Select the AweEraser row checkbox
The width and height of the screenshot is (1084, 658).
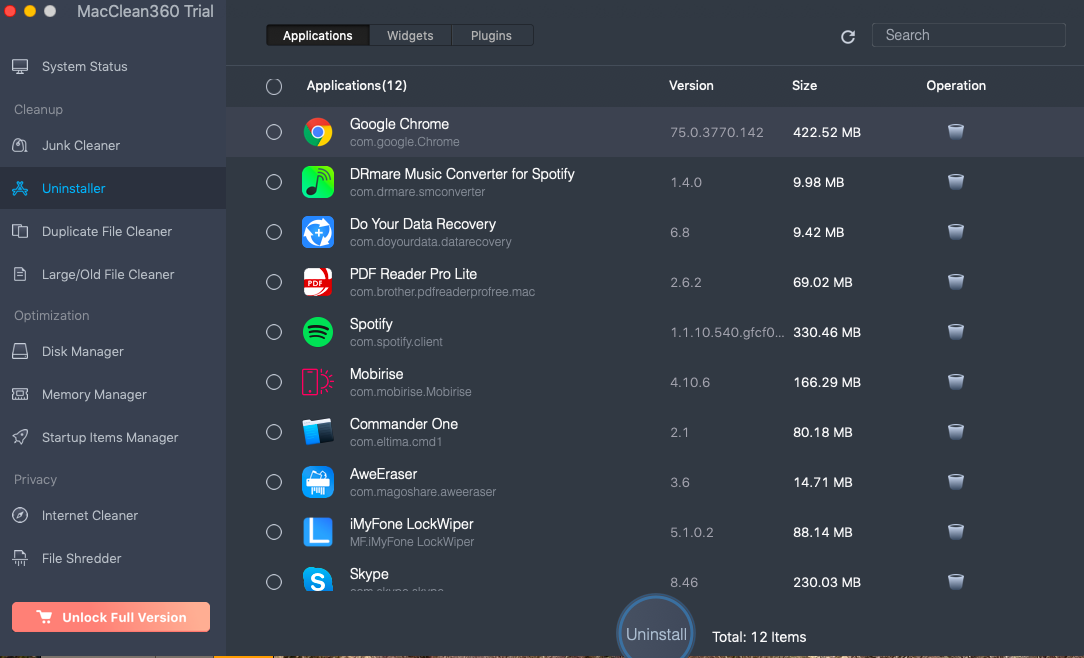[274, 482]
